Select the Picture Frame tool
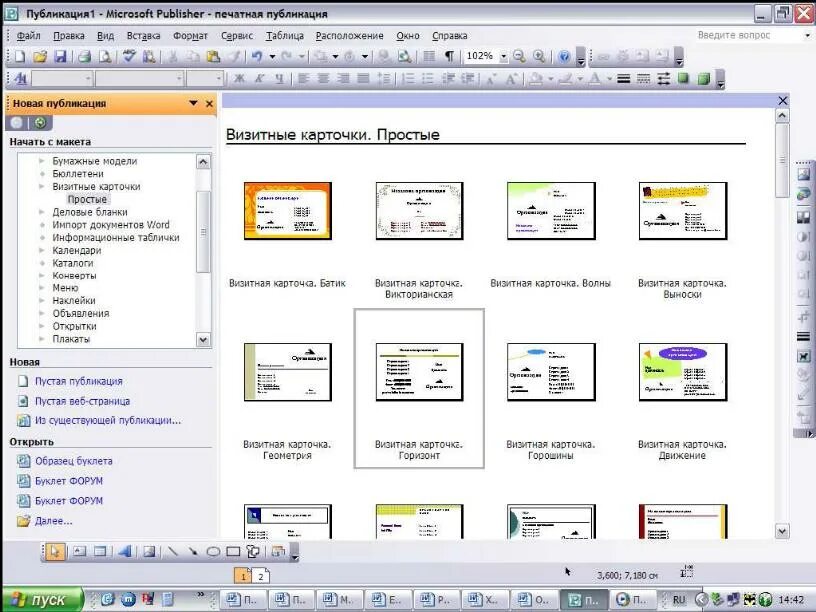This screenshot has width=816, height=612. [x=149, y=552]
